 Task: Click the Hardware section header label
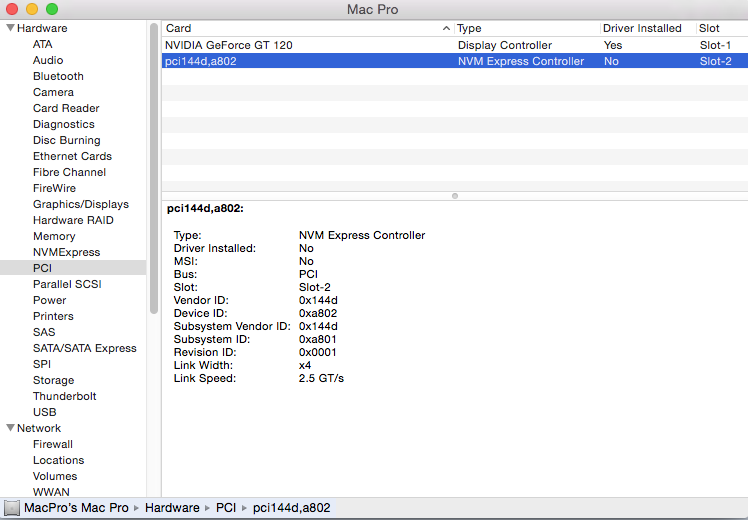click(42, 28)
